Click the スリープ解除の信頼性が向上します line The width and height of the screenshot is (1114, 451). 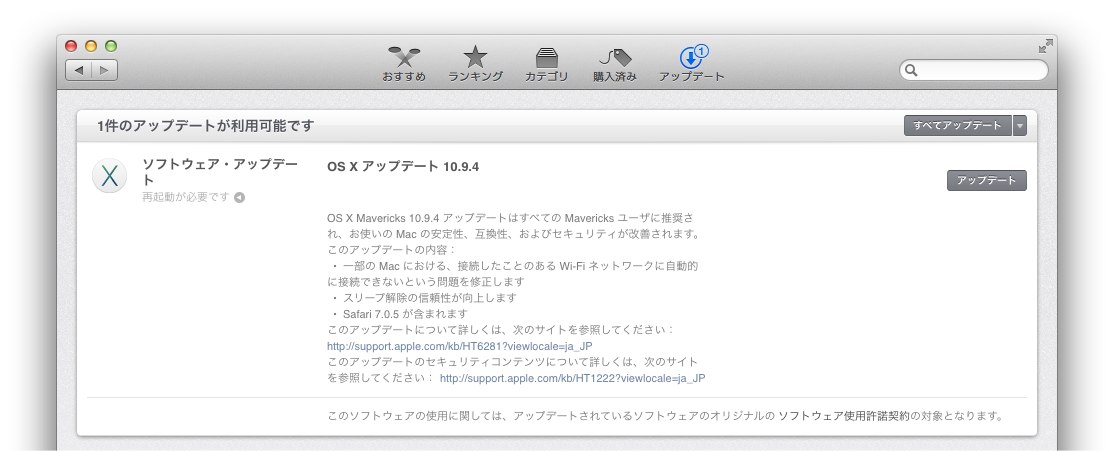(x=429, y=298)
